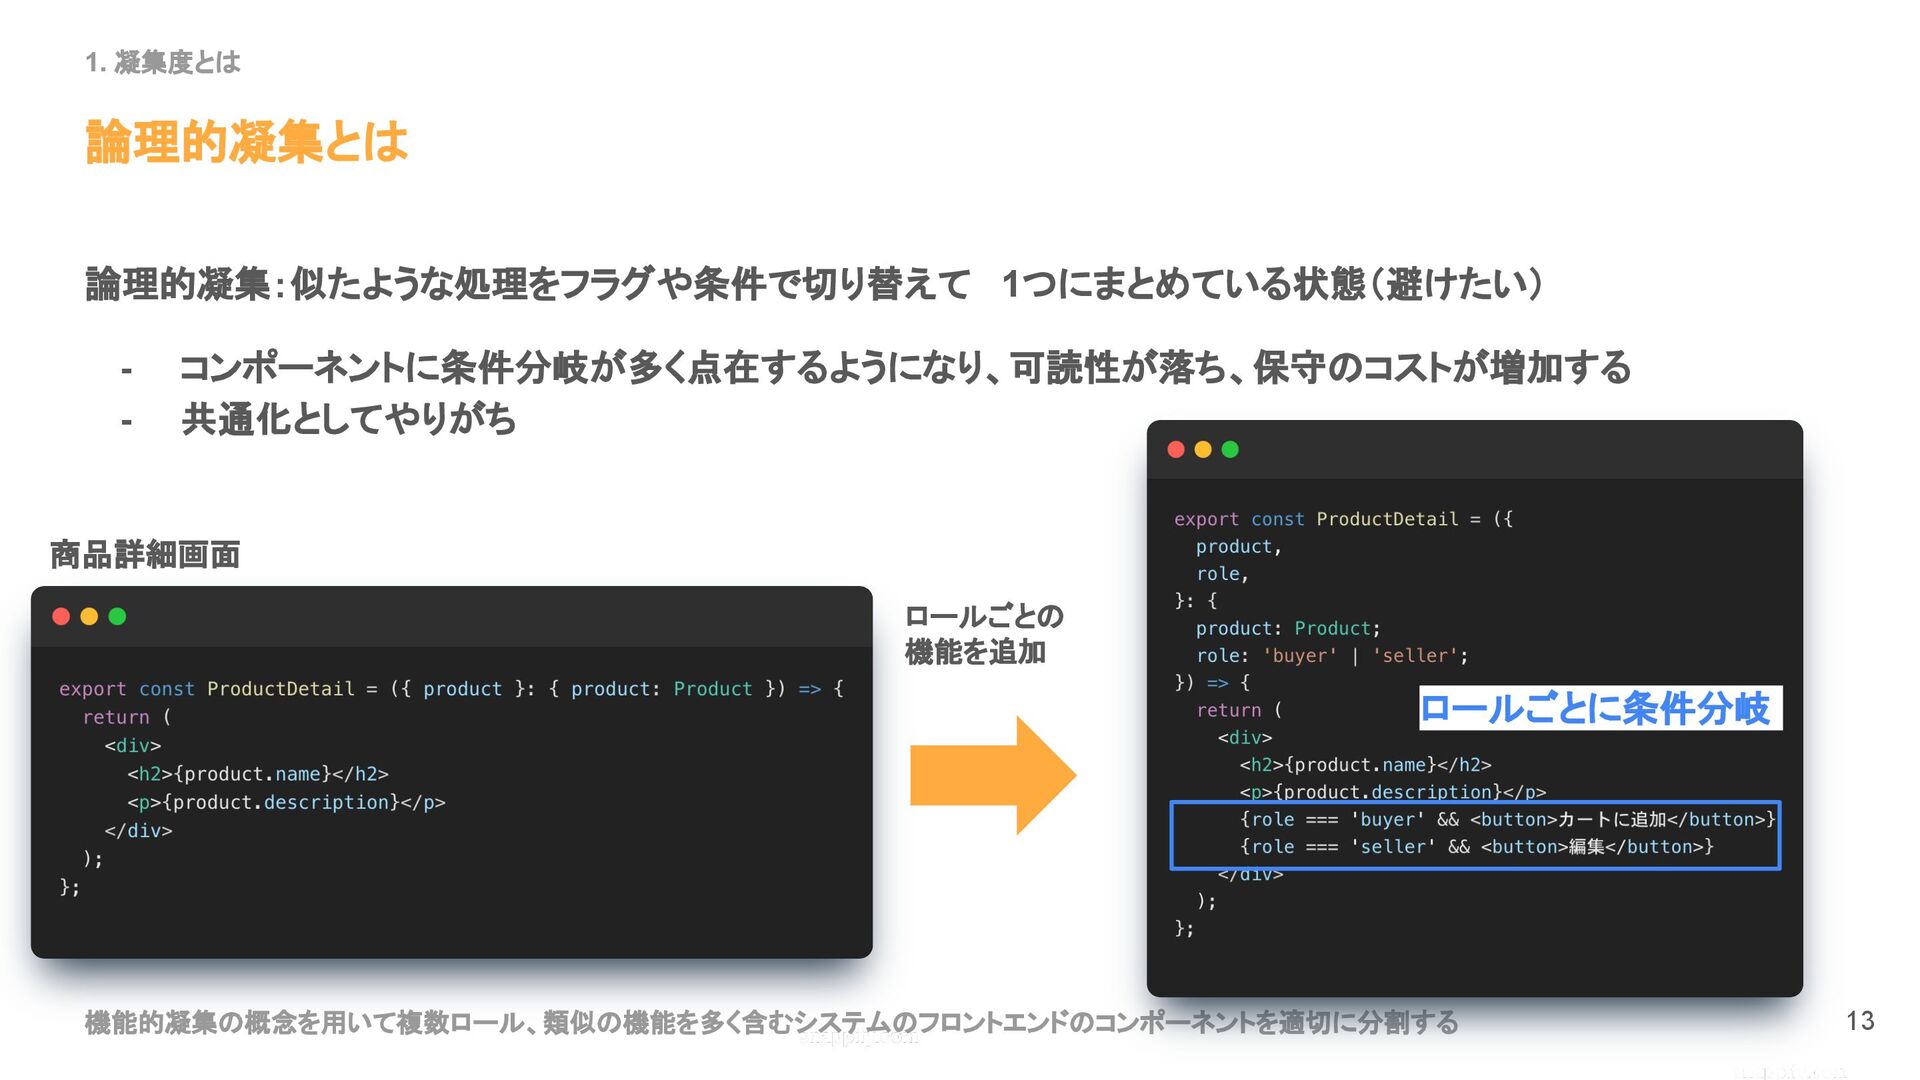This screenshot has width=1920, height=1080.
Task: Click the footer presentation title text
Action: (770, 1023)
